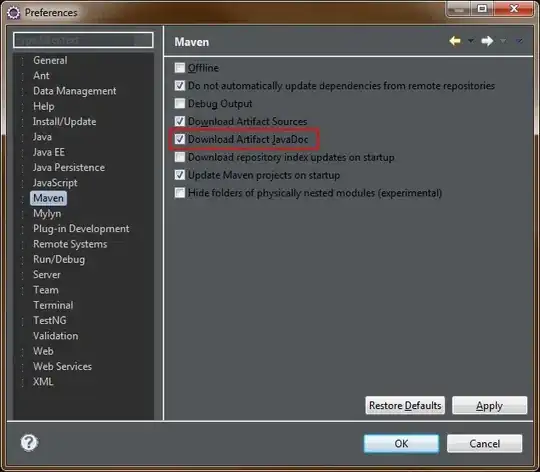Click the forward navigation arrow icon

487,41
